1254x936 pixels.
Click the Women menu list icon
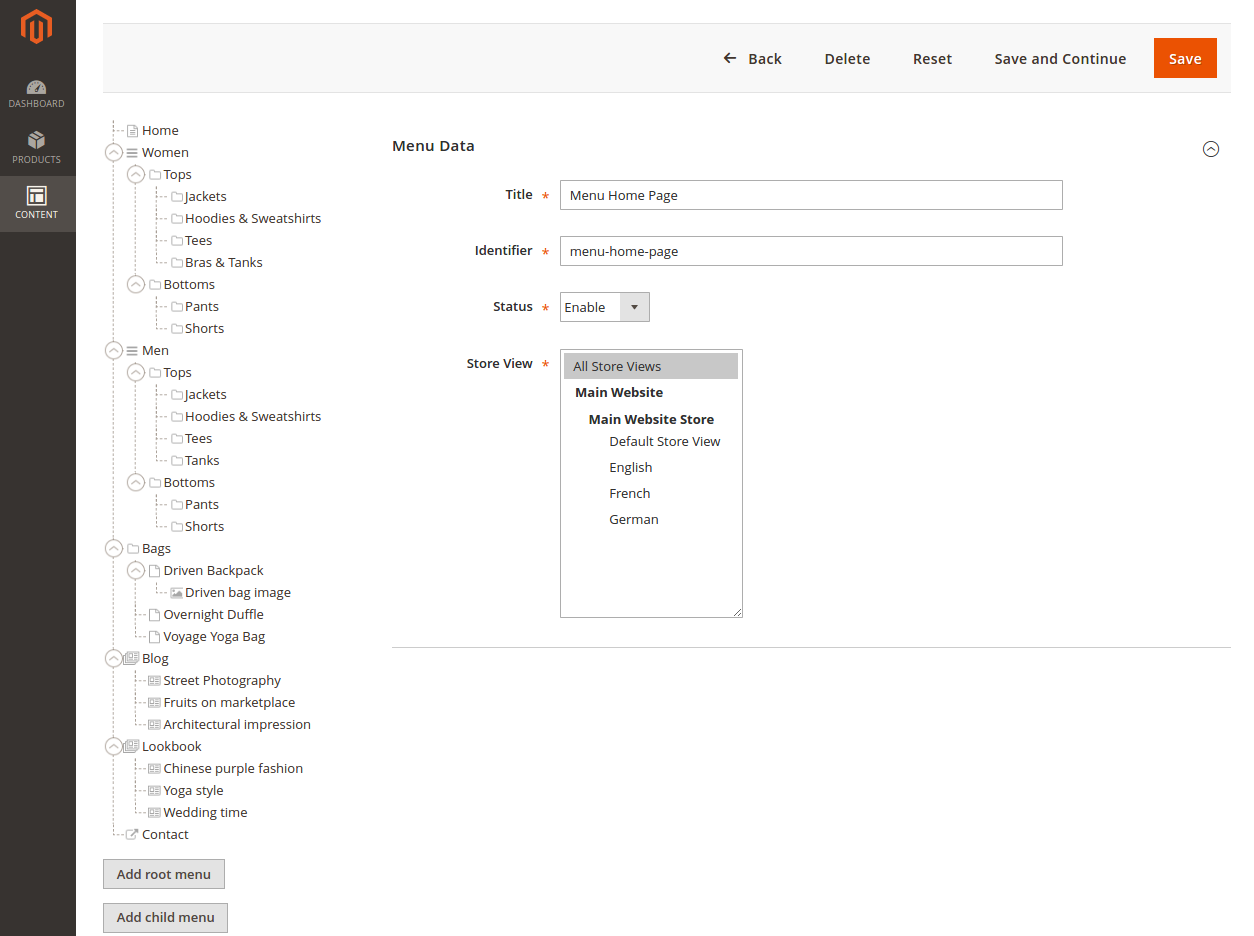point(132,153)
